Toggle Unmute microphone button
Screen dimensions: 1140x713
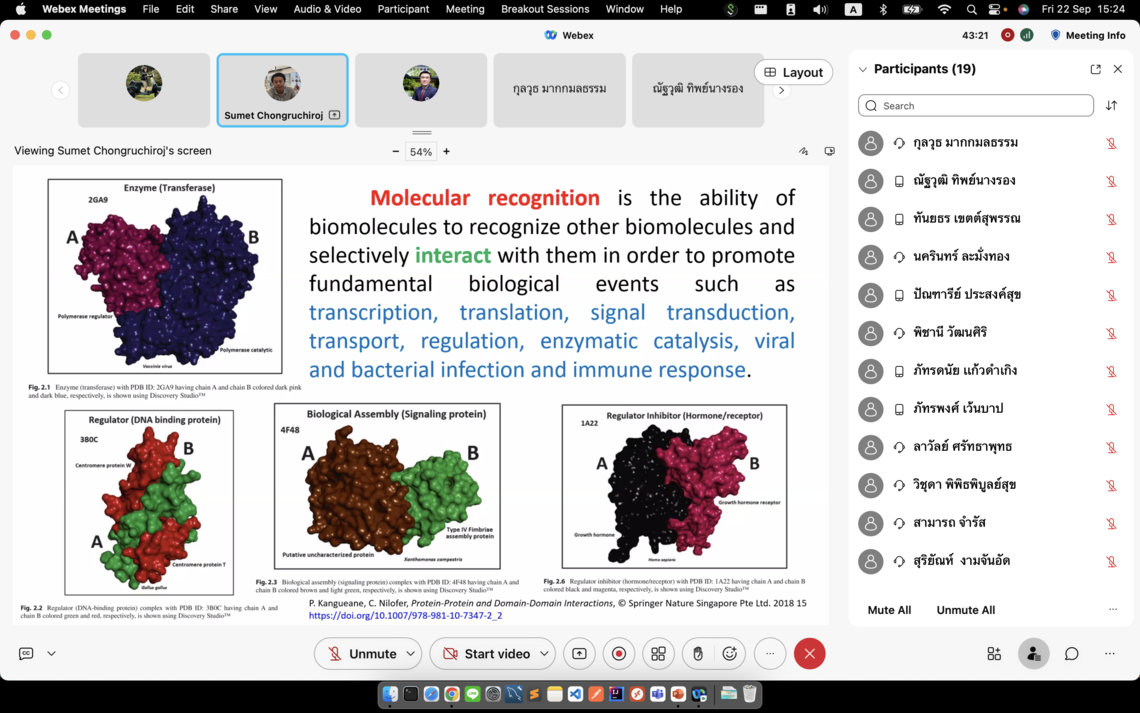point(360,654)
